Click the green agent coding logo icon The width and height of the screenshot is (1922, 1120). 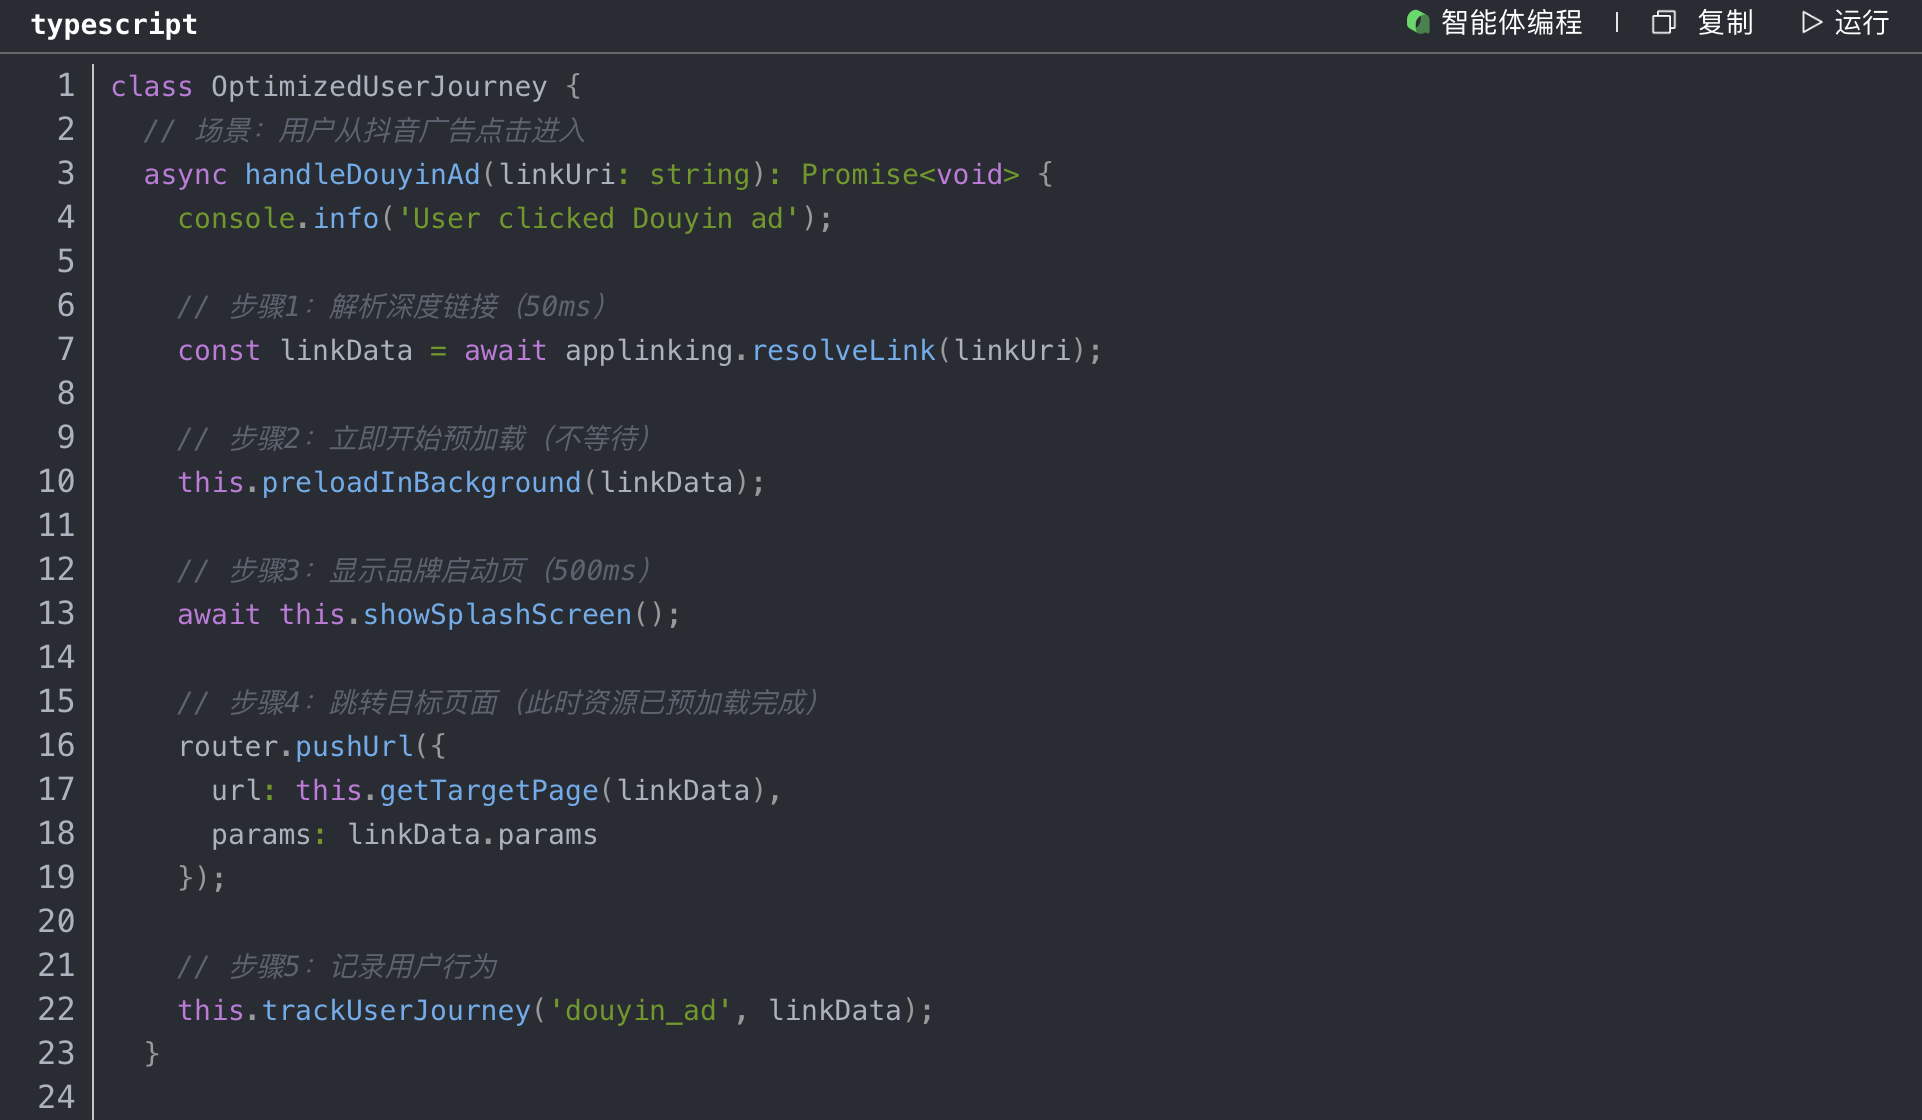pos(1418,22)
